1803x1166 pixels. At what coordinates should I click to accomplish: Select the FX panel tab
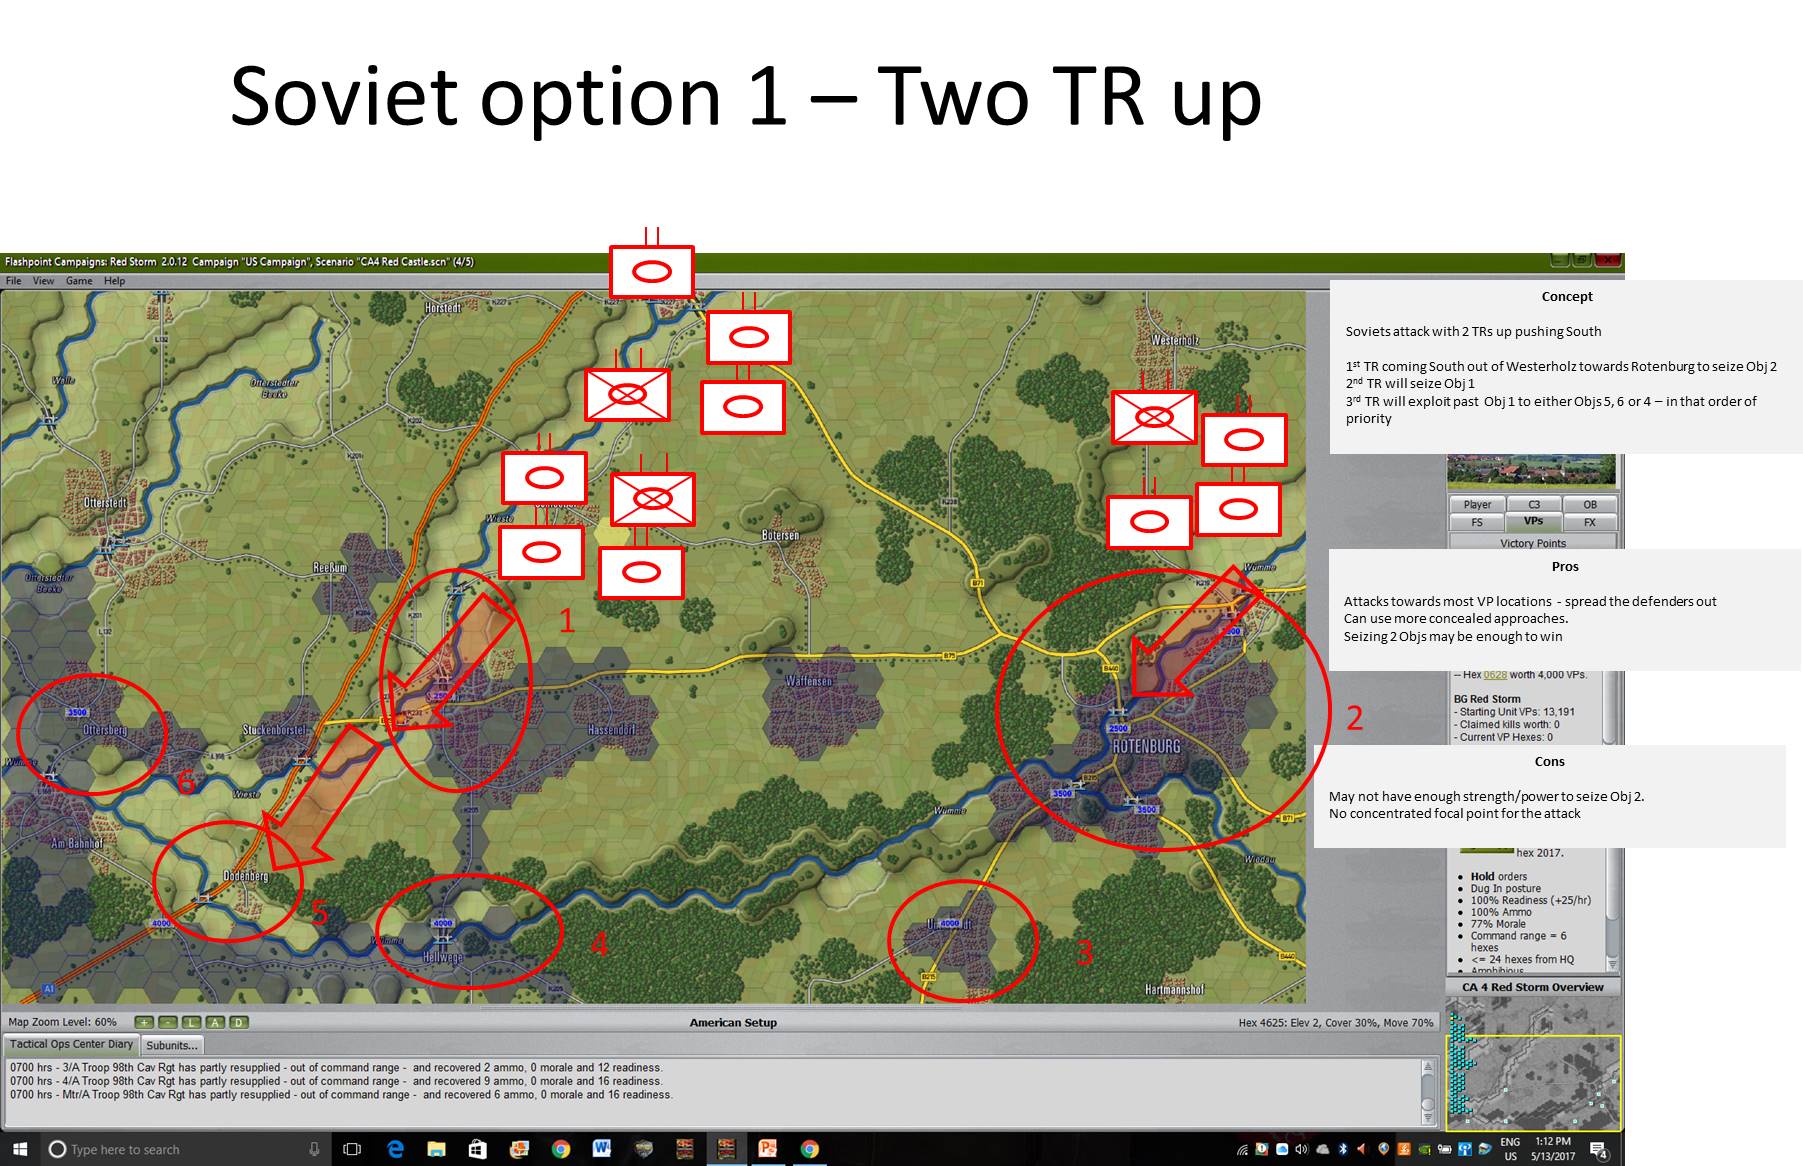pyautogui.click(x=1589, y=522)
